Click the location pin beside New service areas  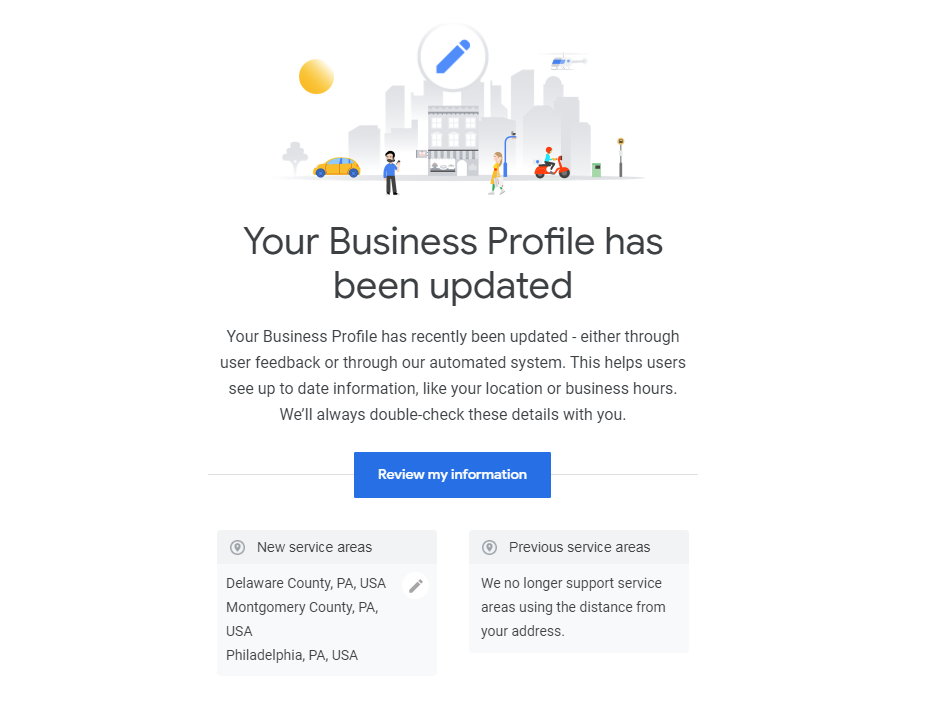pyautogui.click(x=238, y=547)
